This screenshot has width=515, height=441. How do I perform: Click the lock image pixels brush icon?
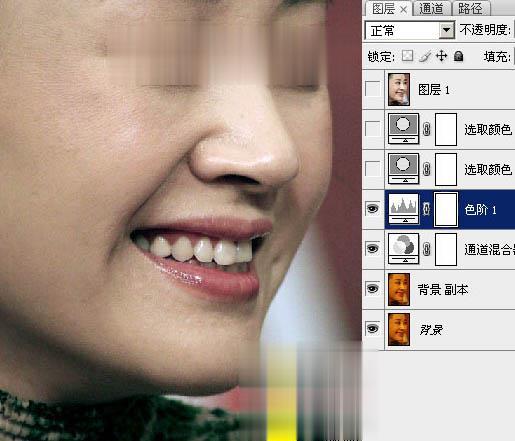[x=425, y=56]
